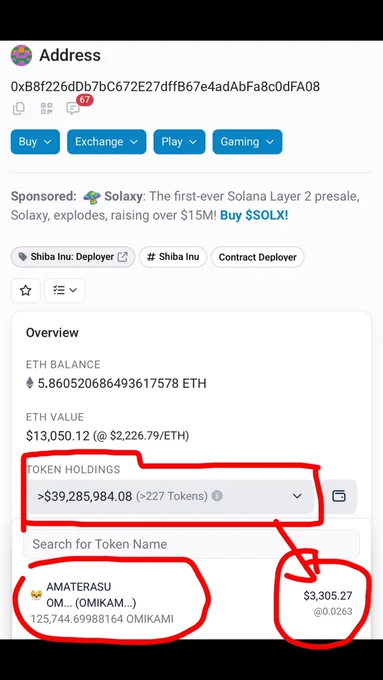The width and height of the screenshot is (383, 680).
Task: Show the address QR code
Action: click(46, 108)
